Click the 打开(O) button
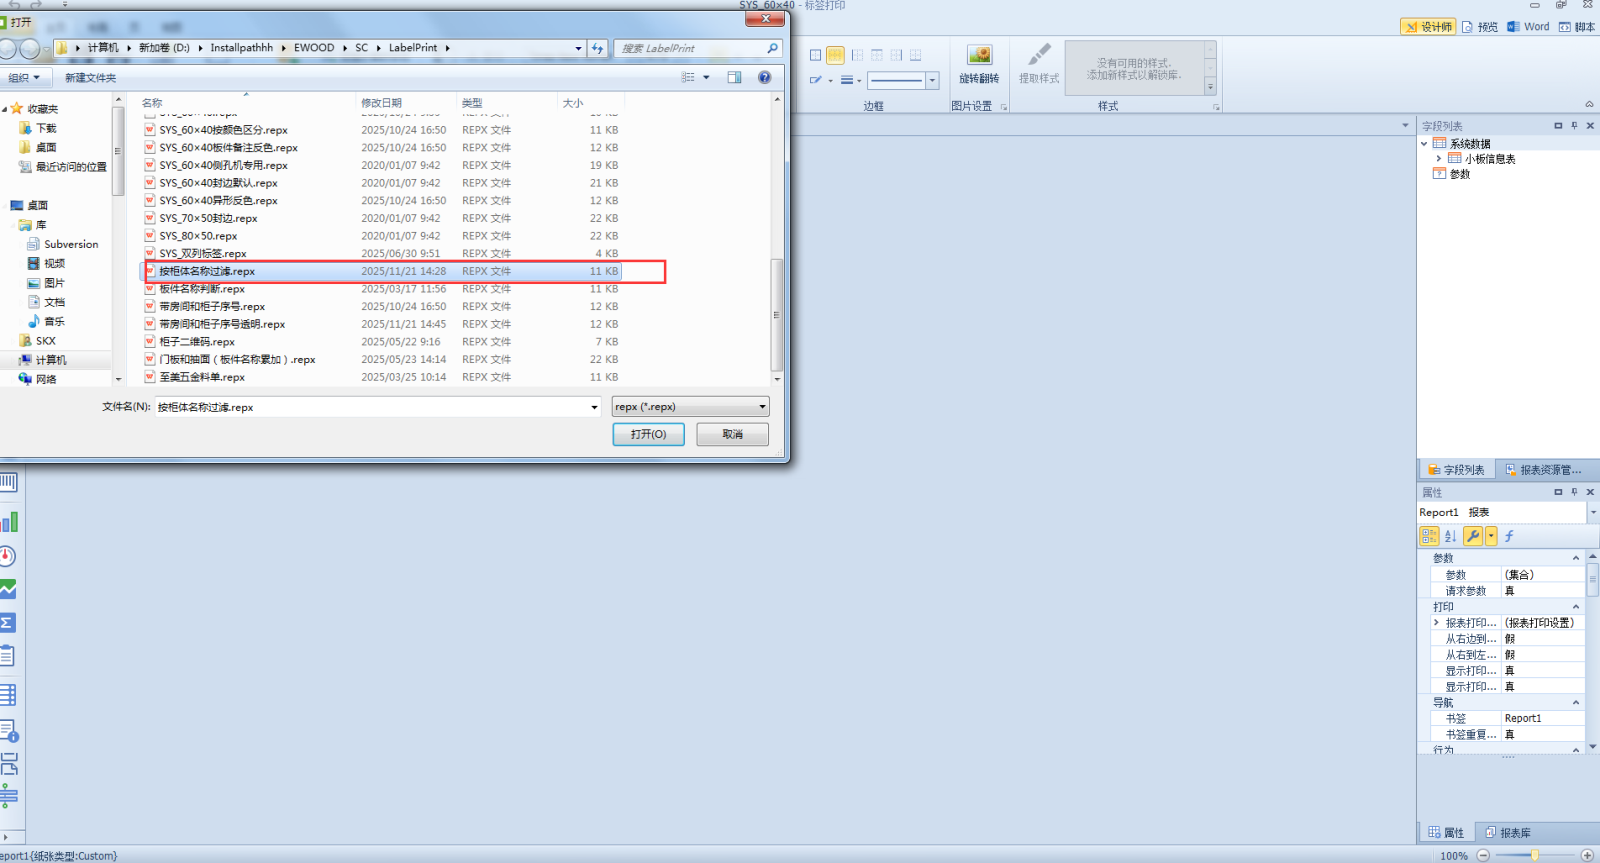The width and height of the screenshot is (1600, 863). 648,434
